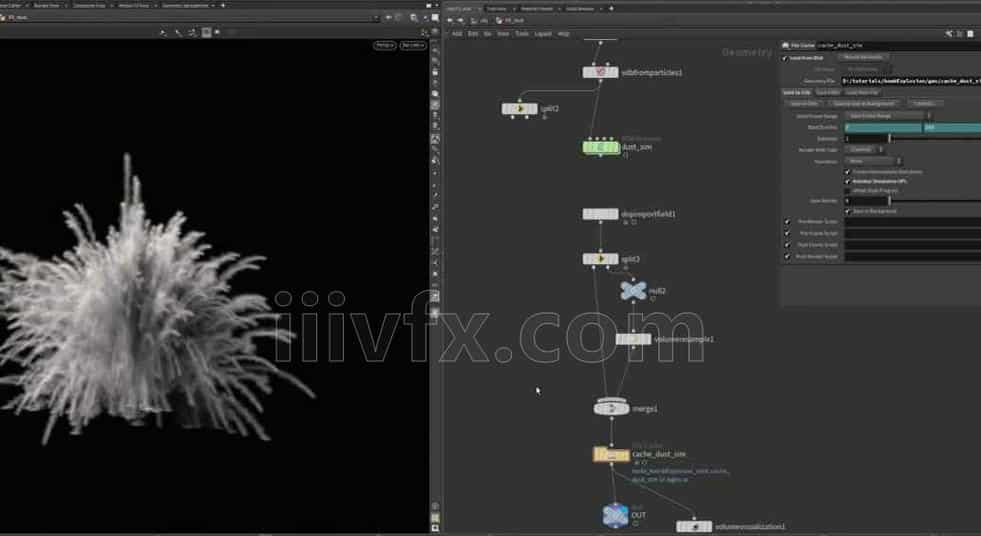This screenshot has height=536, width=981.
Task: Switch to the Render View tab
Action: click(x=48, y=5)
